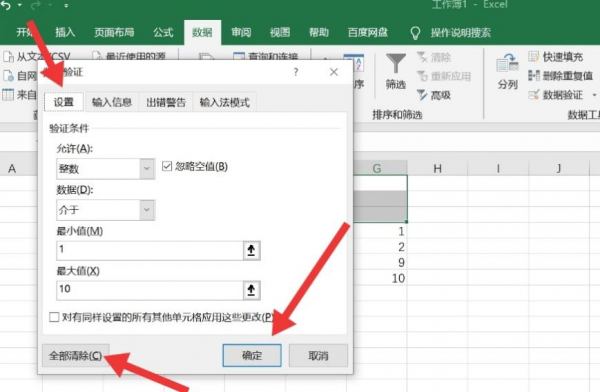The width and height of the screenshot is (600, 392).
Task: Click the 最大值 range selector icon
Action: (251, 291)
